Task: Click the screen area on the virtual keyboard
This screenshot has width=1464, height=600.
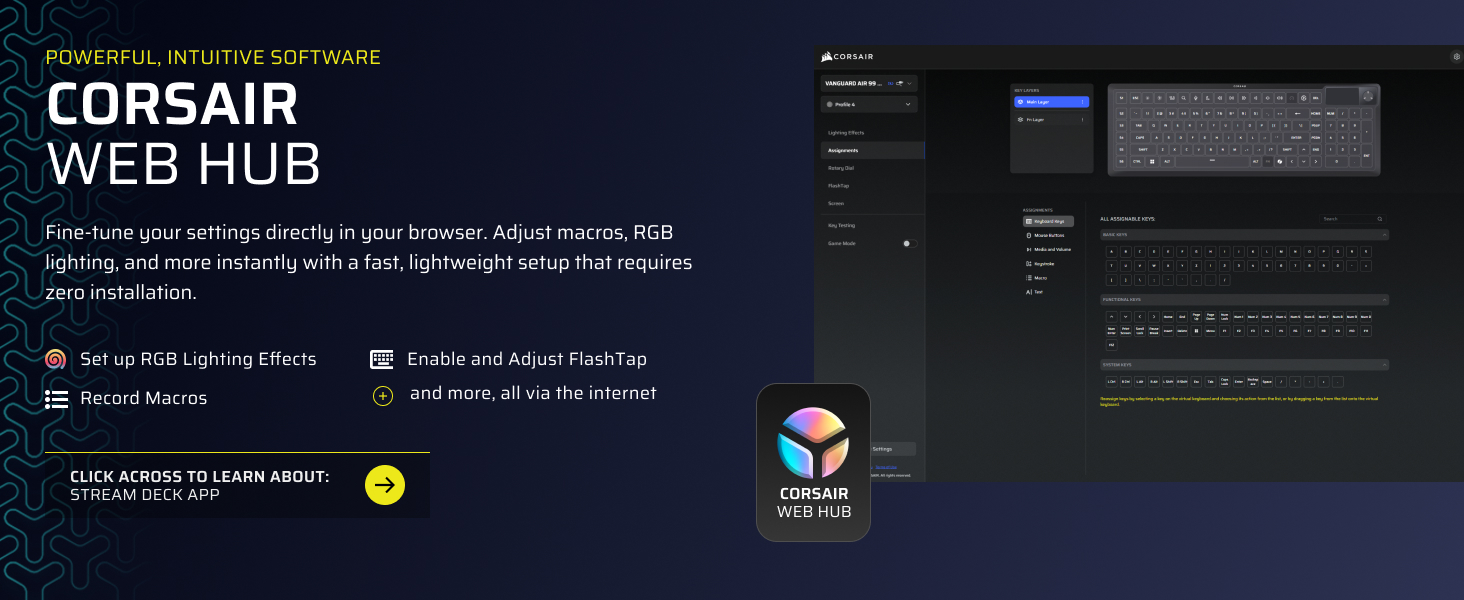Action: (1342, 96)
